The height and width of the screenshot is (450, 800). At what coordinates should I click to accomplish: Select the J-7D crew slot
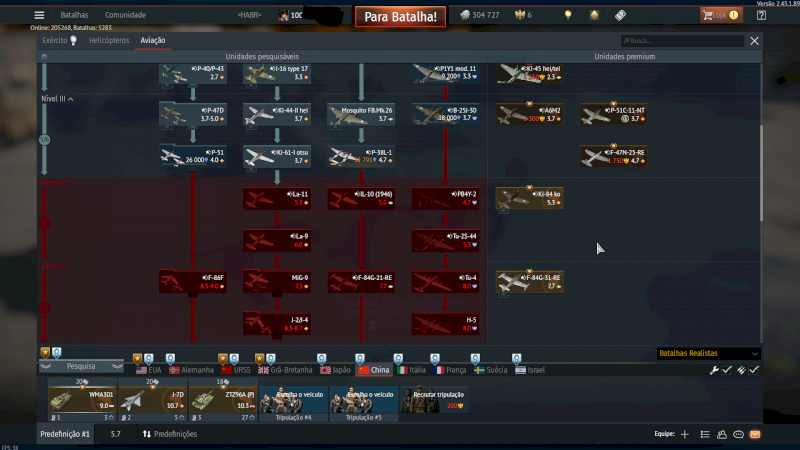coord(153,401)
